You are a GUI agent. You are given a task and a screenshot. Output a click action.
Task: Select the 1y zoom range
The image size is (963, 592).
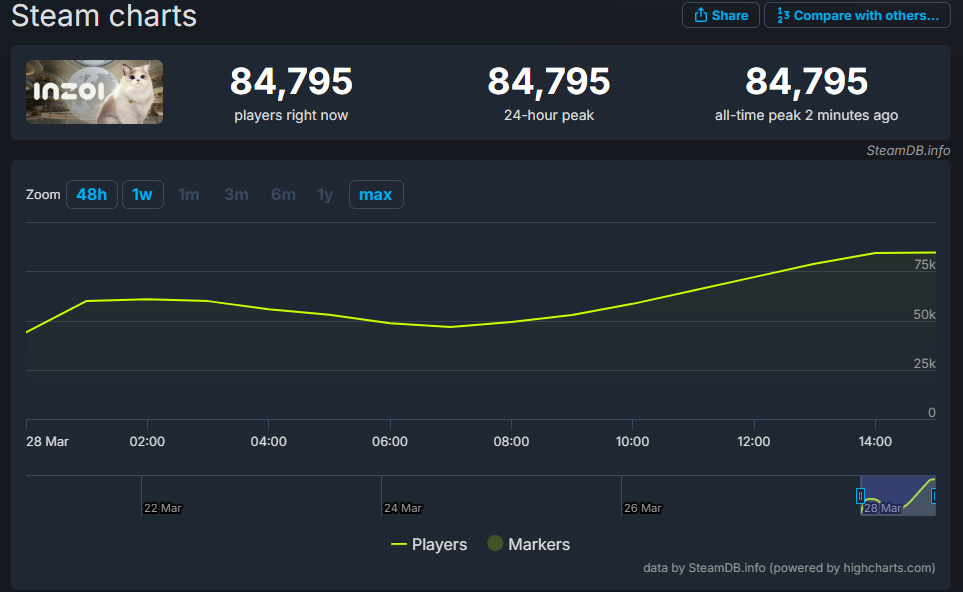(x=325, y=195)
